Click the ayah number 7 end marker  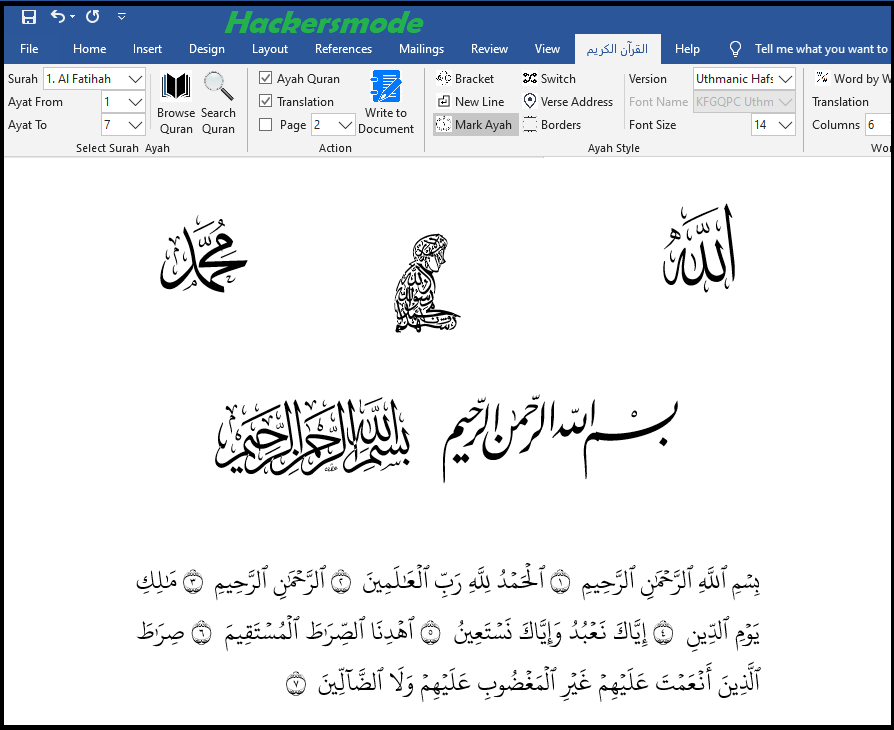pos(296,684)
